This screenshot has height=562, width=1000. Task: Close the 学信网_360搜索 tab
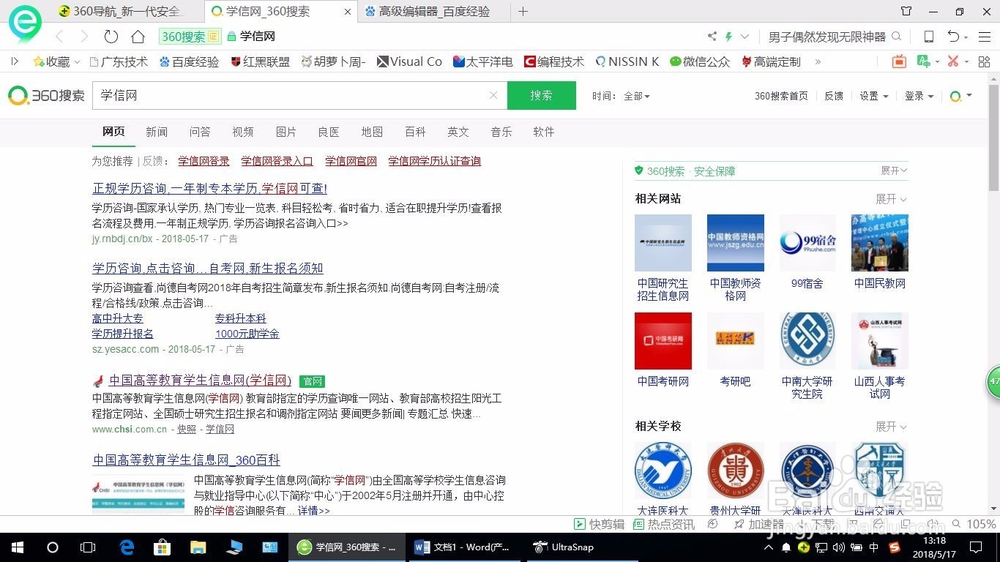348,11
